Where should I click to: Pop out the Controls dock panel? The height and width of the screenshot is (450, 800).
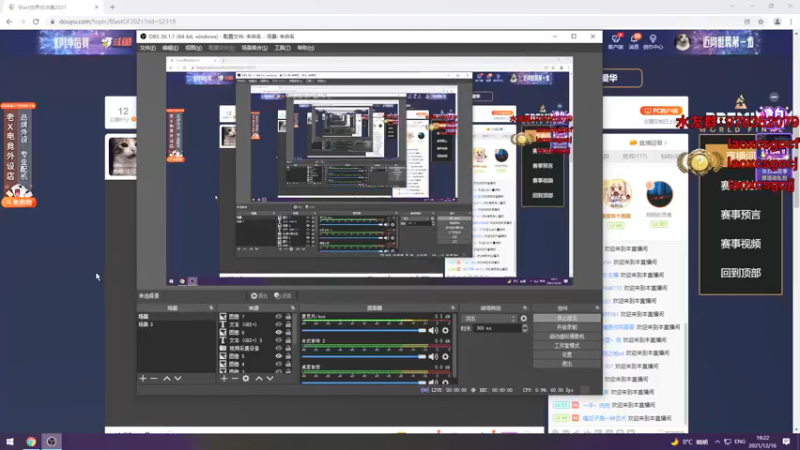[x=597, y=308]
